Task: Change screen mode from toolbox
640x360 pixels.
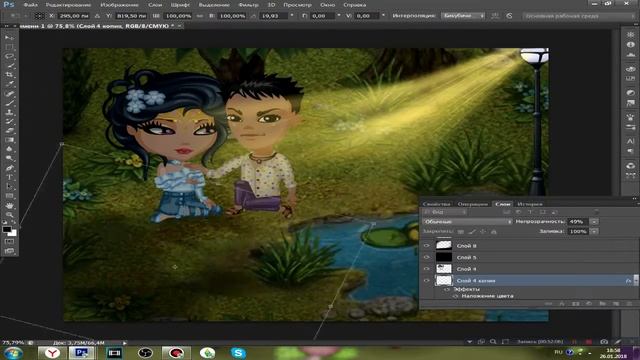Action: (x=9, y=251)
